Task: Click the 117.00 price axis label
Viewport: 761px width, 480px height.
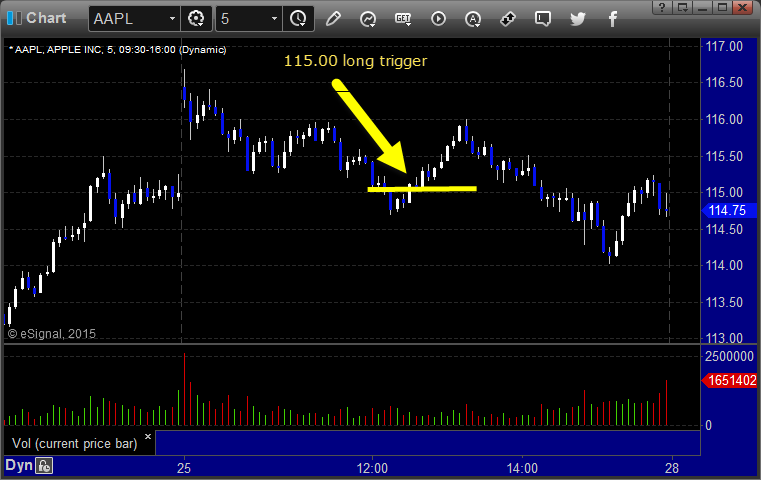Action: point(724,47)
